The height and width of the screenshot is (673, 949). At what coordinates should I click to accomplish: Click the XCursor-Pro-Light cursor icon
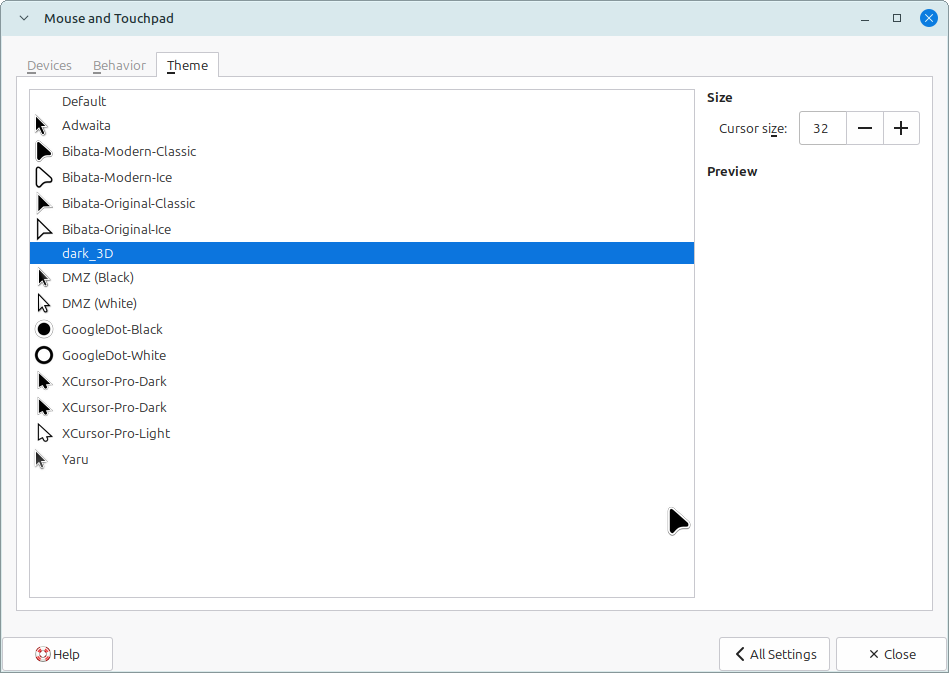coord(44,433)
